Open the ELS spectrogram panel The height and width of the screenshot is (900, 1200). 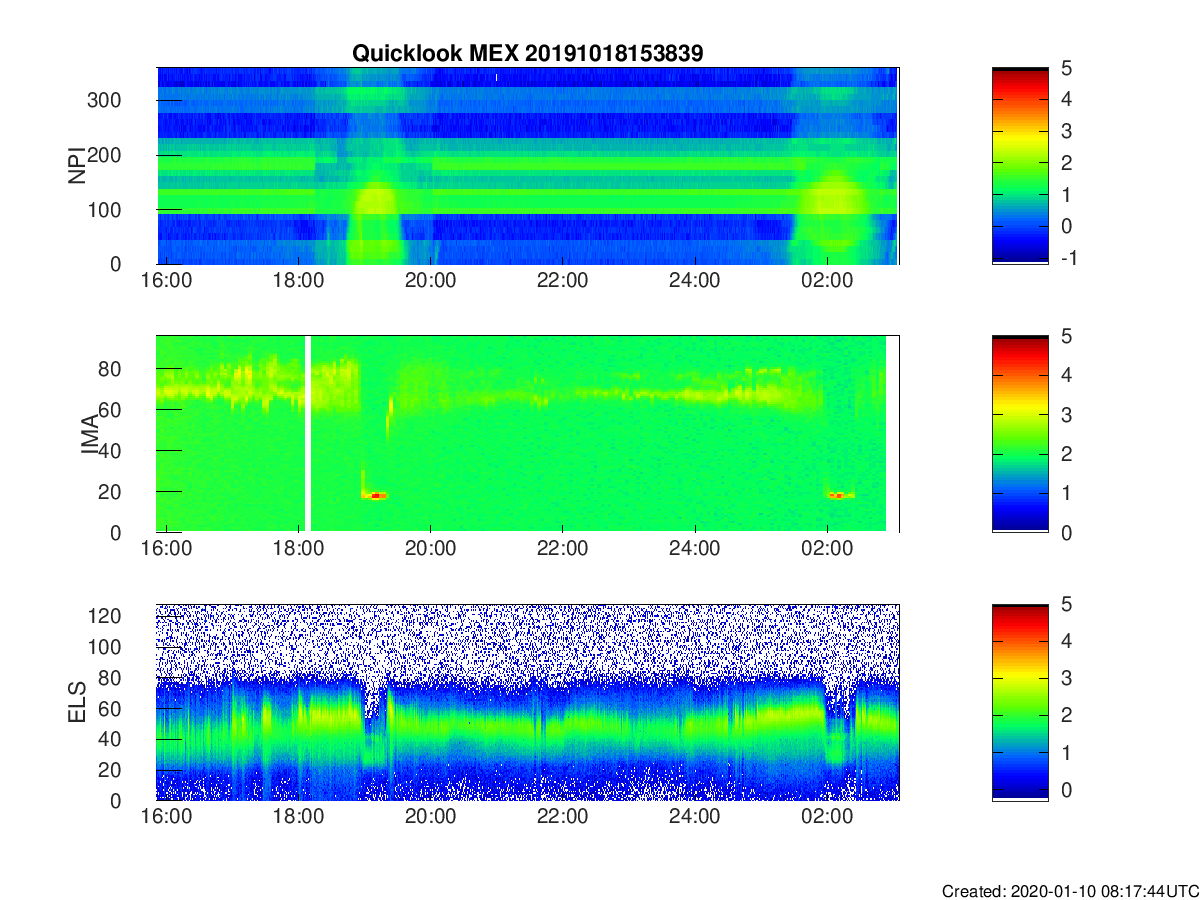coord(528,702)
